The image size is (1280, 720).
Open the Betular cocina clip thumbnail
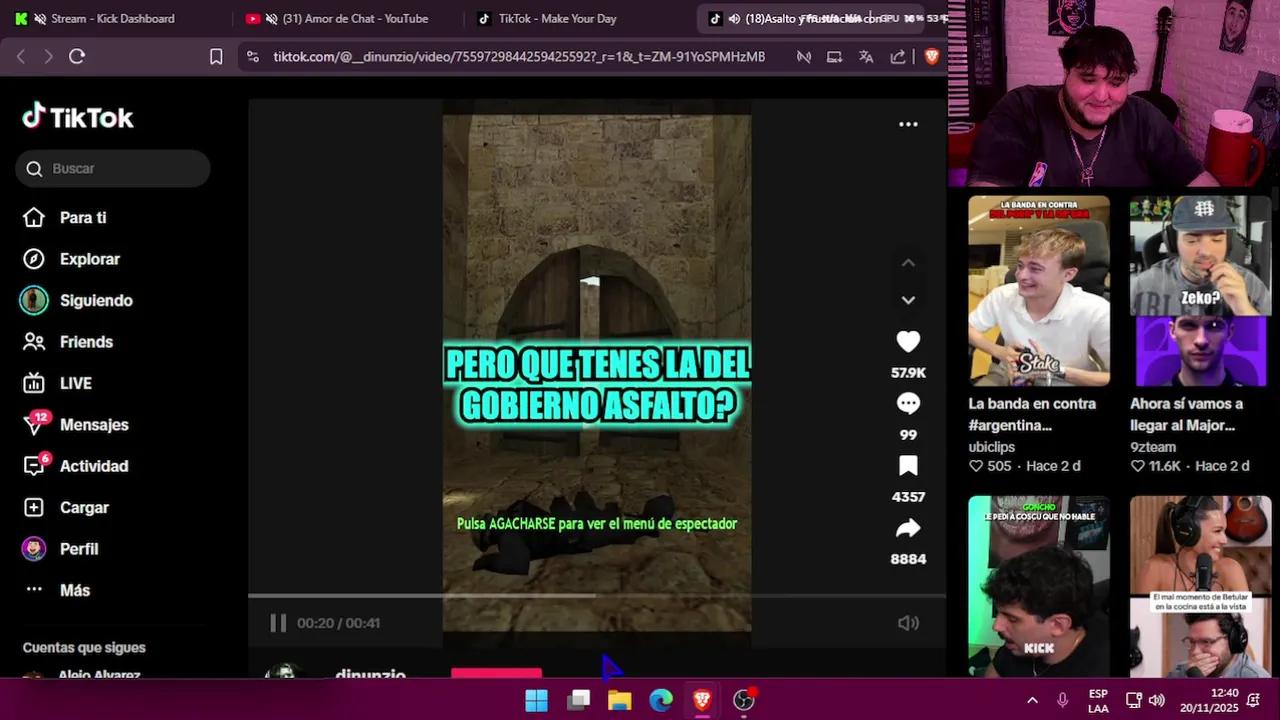[x=1200, y=587]
